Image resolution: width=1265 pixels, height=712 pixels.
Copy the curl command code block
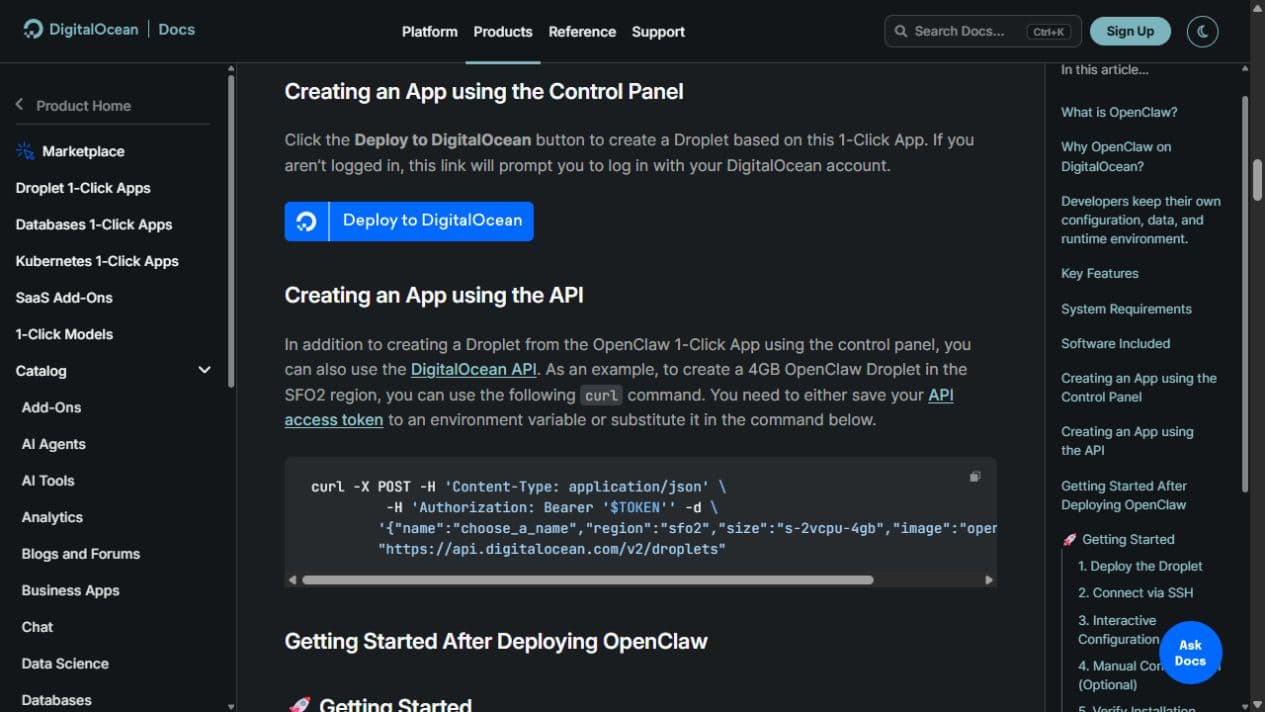point(975,477)
